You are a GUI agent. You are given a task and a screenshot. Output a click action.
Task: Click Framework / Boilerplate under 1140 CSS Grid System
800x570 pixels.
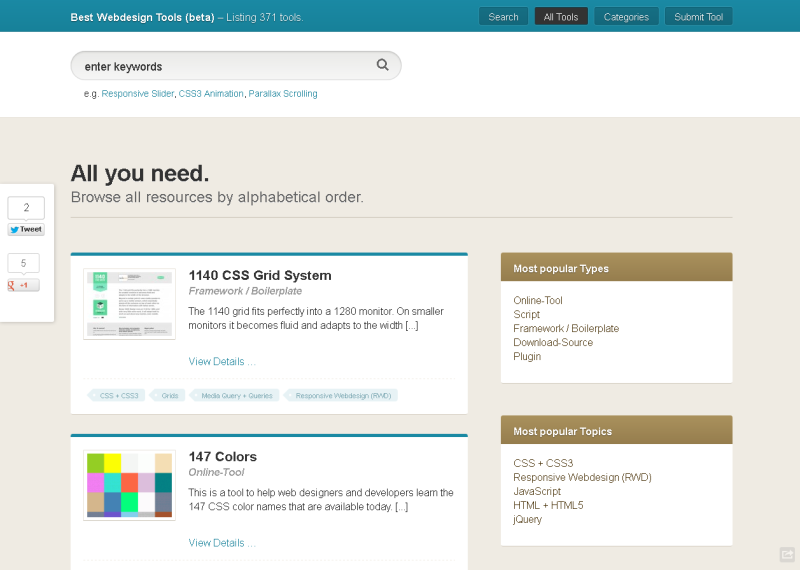coord(245,291)
